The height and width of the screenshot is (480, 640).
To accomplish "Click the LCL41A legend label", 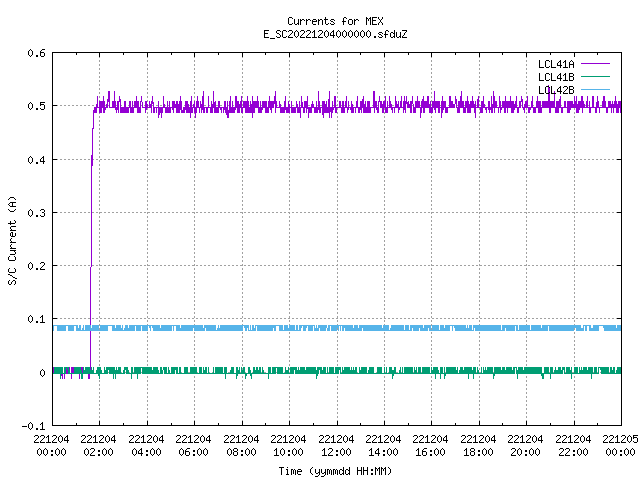I will pos(556,64).
